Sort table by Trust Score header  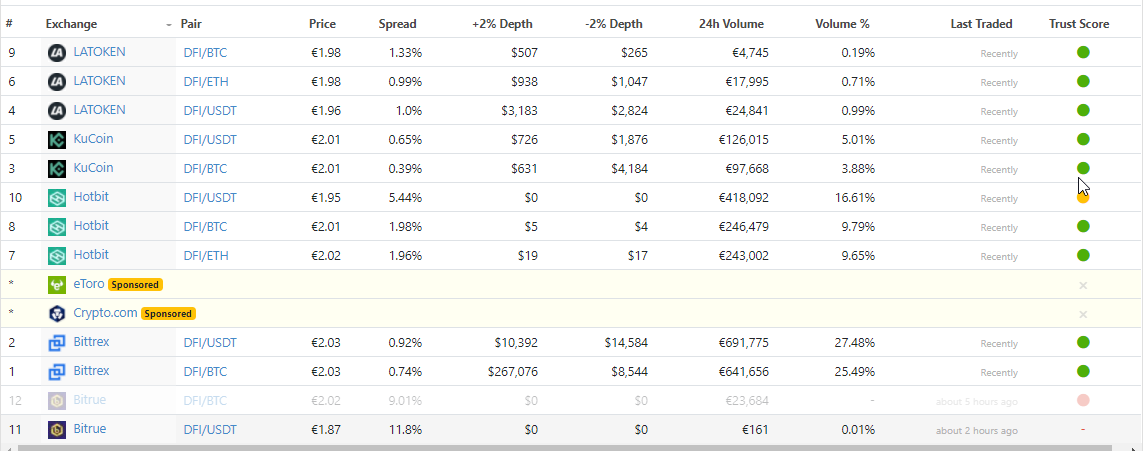tap(1078, 24)
